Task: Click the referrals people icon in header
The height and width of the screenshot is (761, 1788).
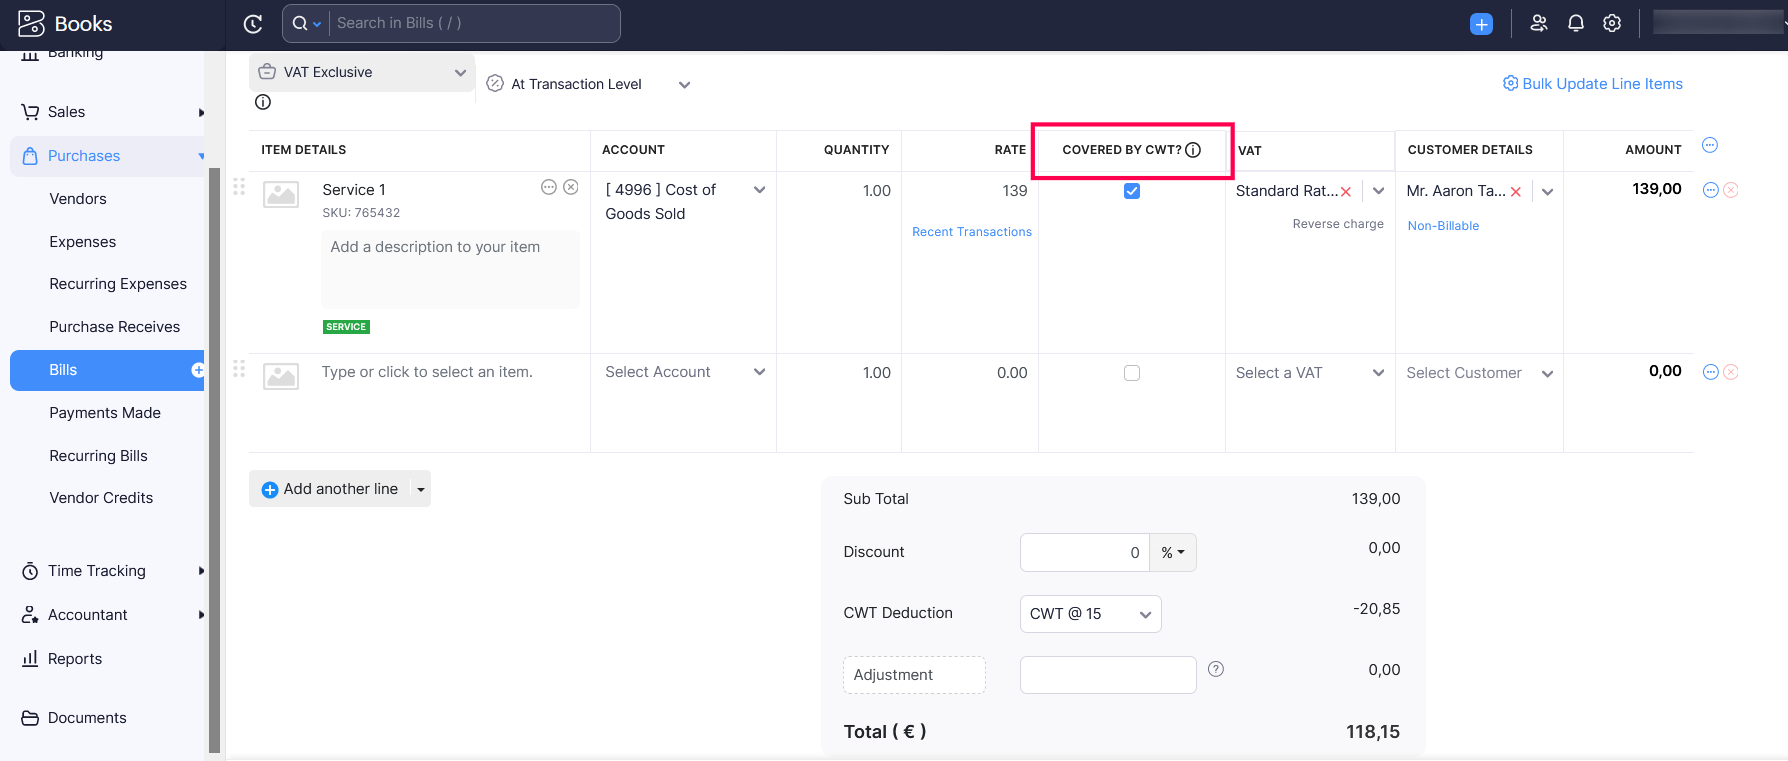Action: point(1539,23)
